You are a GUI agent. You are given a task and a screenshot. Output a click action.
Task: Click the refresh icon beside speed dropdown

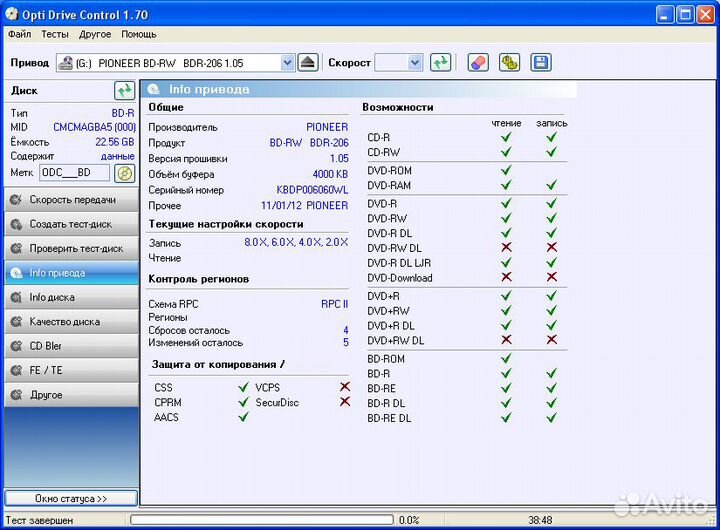440,63
